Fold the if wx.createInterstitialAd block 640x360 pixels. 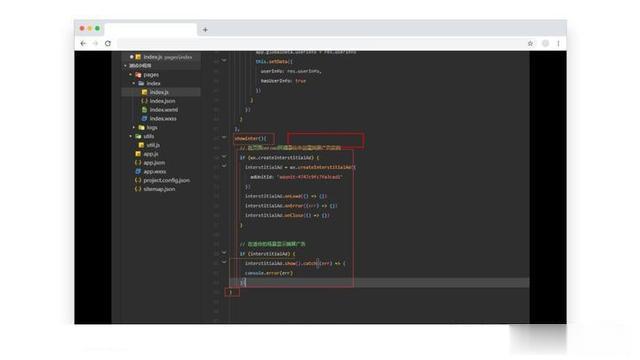[224, 156]
